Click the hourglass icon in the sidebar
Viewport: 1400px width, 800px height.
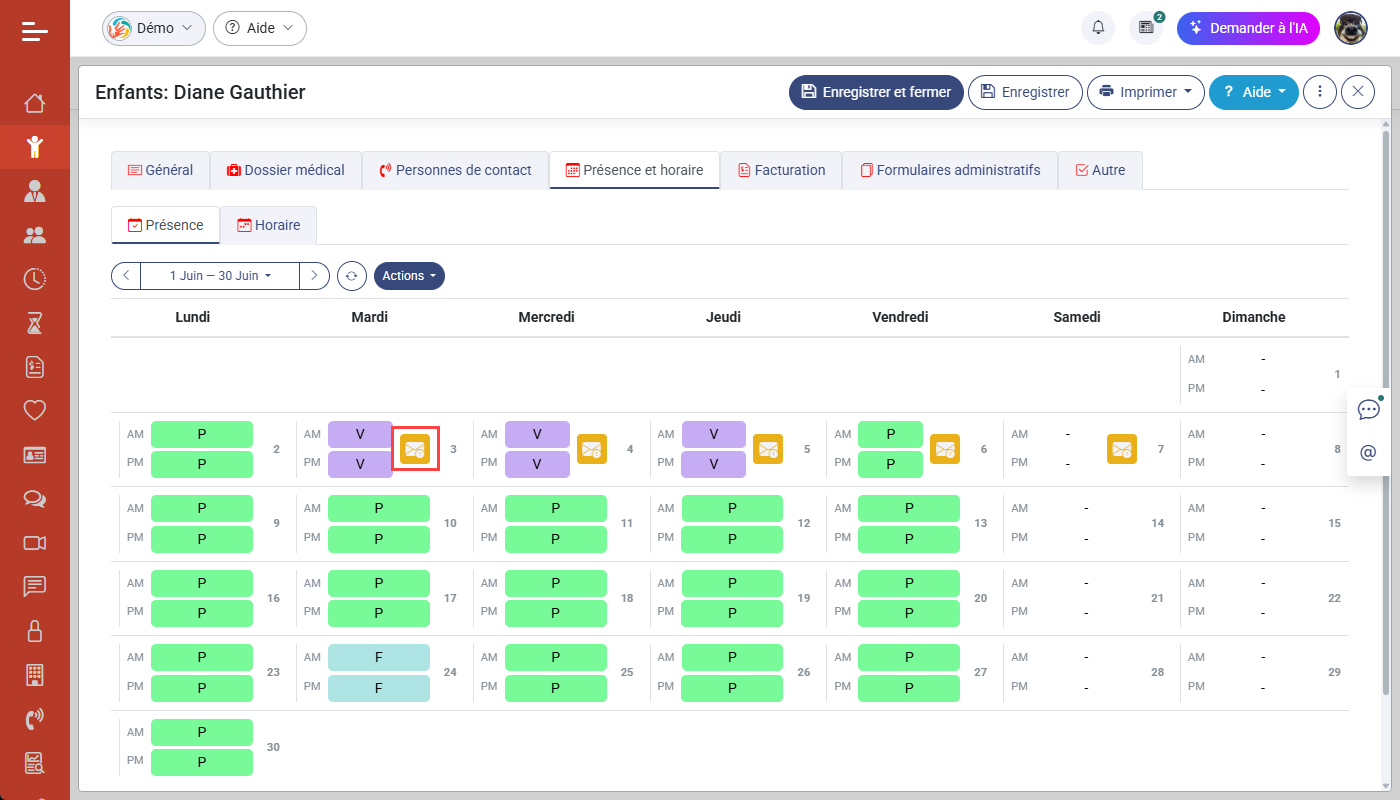coord(35,323)
